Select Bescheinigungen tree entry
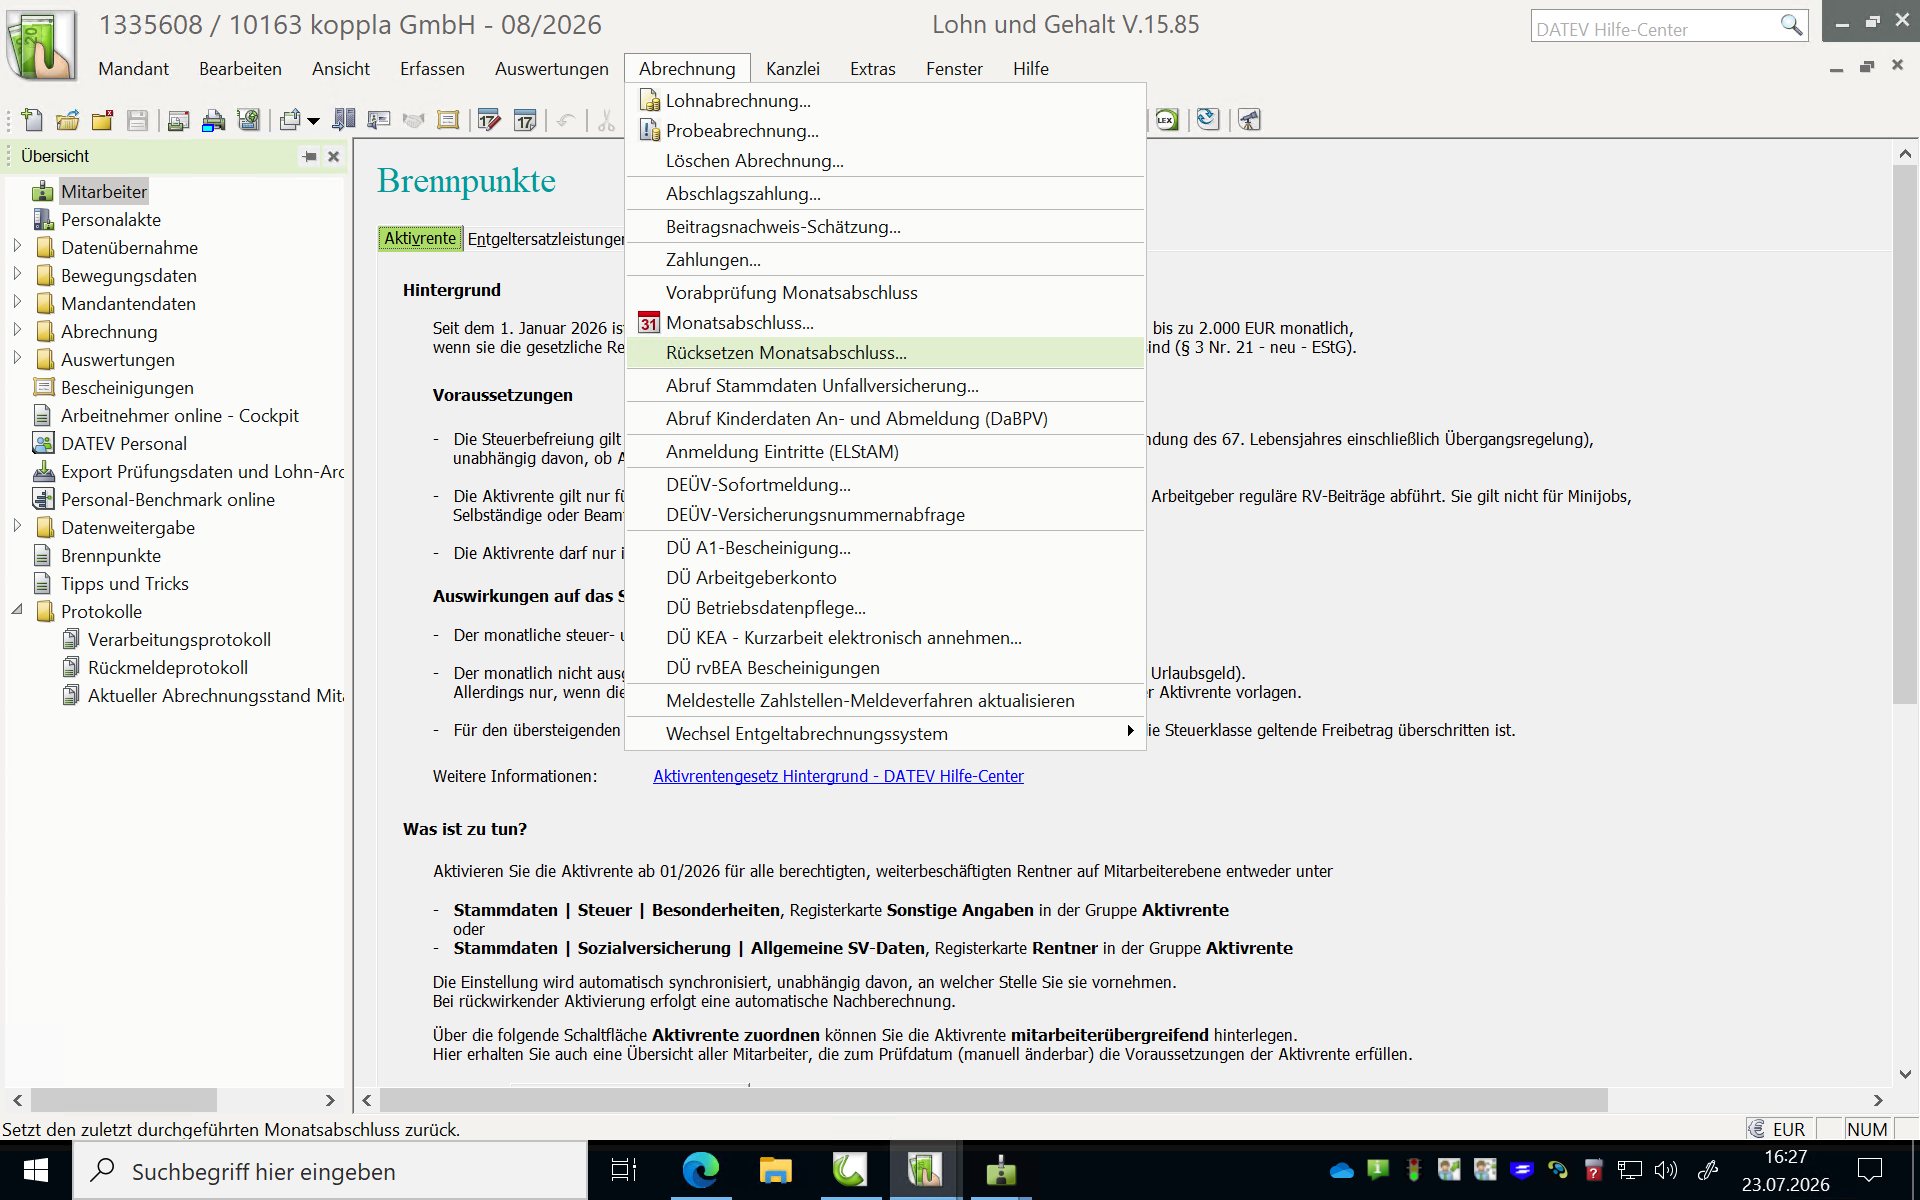 click(x=127, y=387)
